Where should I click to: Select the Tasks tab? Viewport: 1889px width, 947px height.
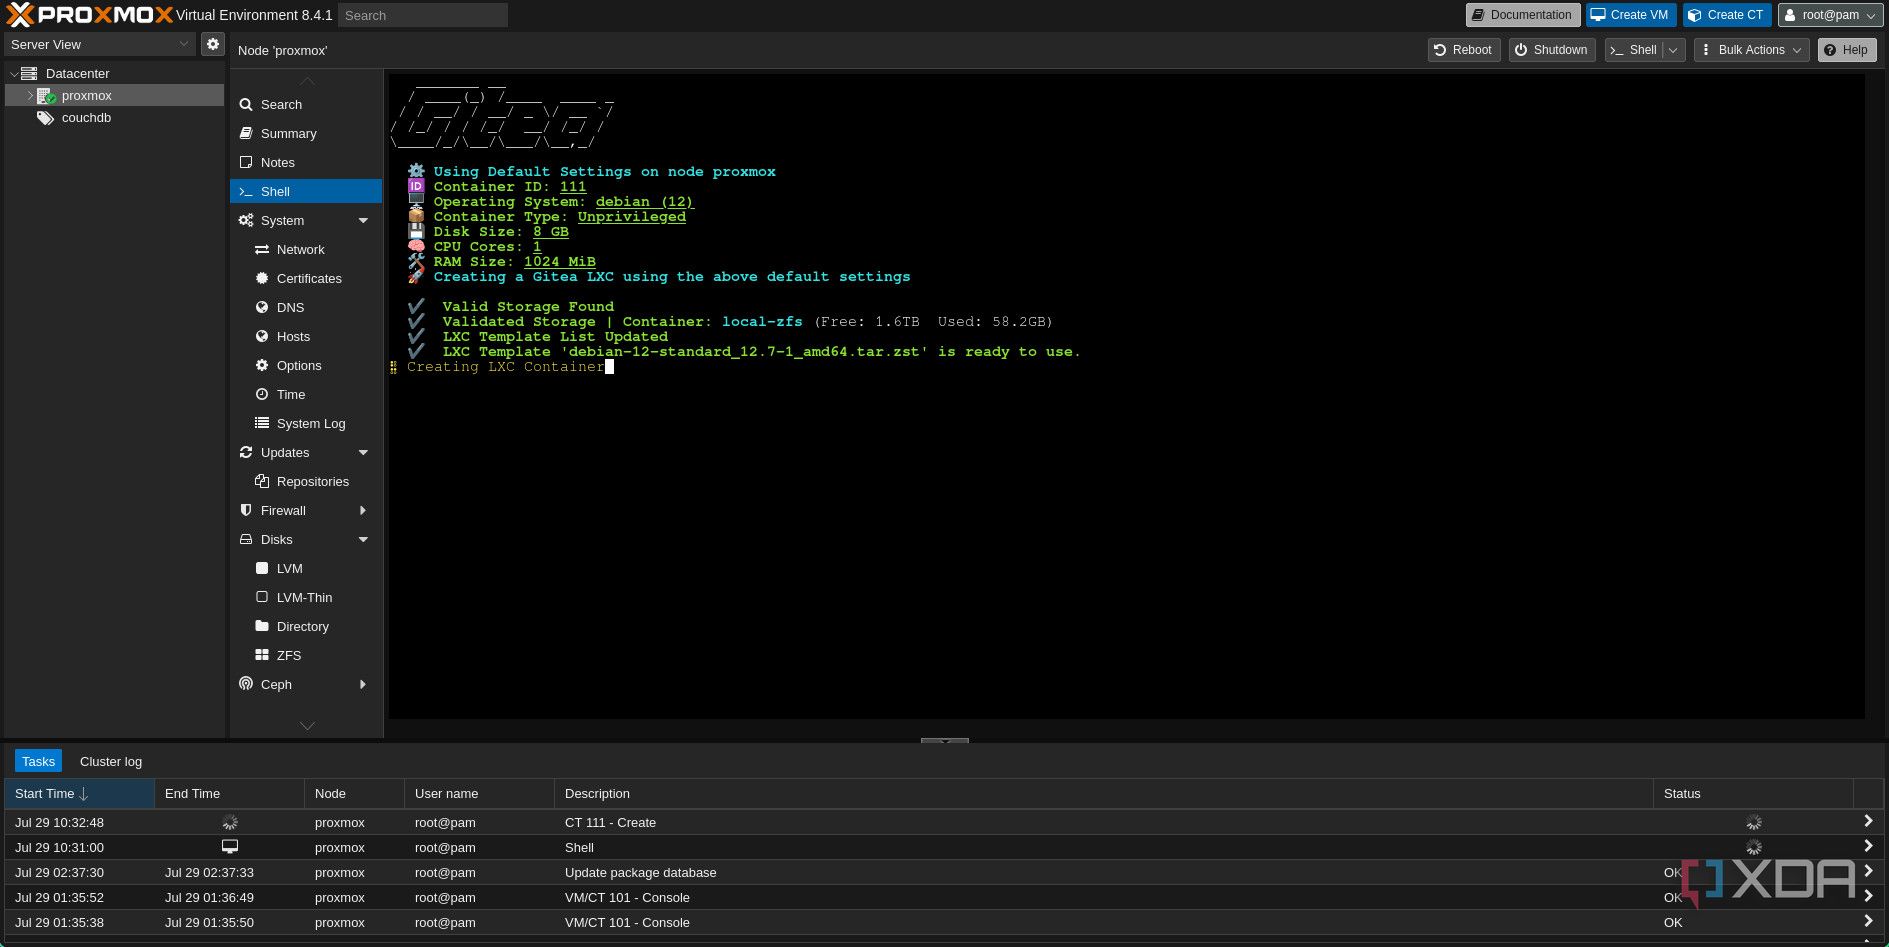38,761
